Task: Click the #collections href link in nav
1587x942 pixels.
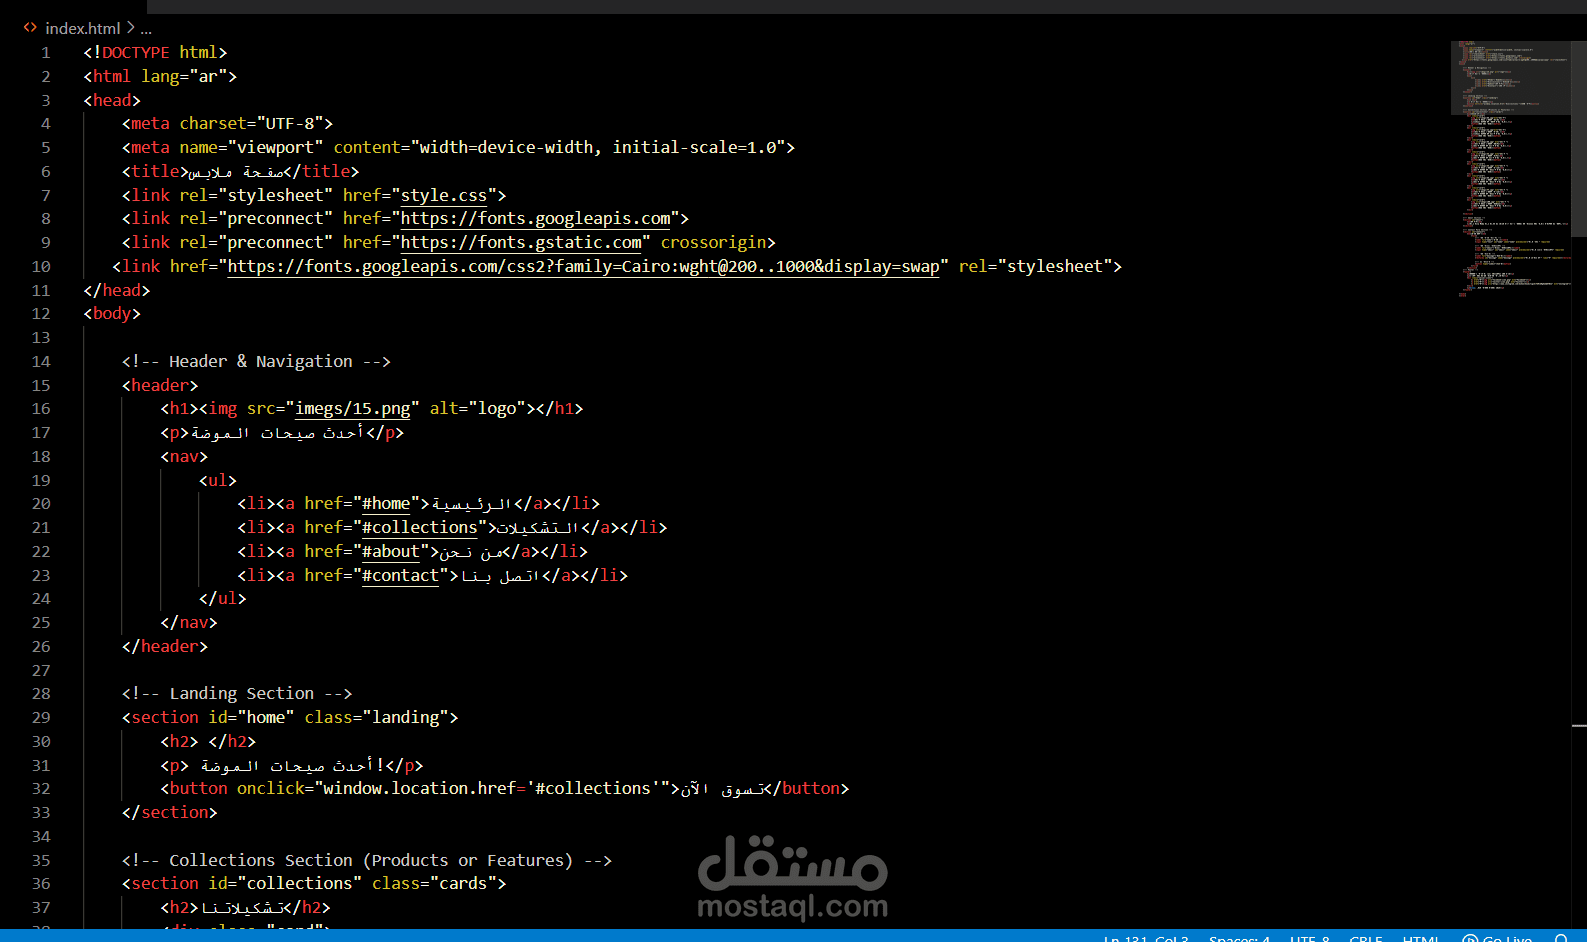Action: click(x=420, y=527)
